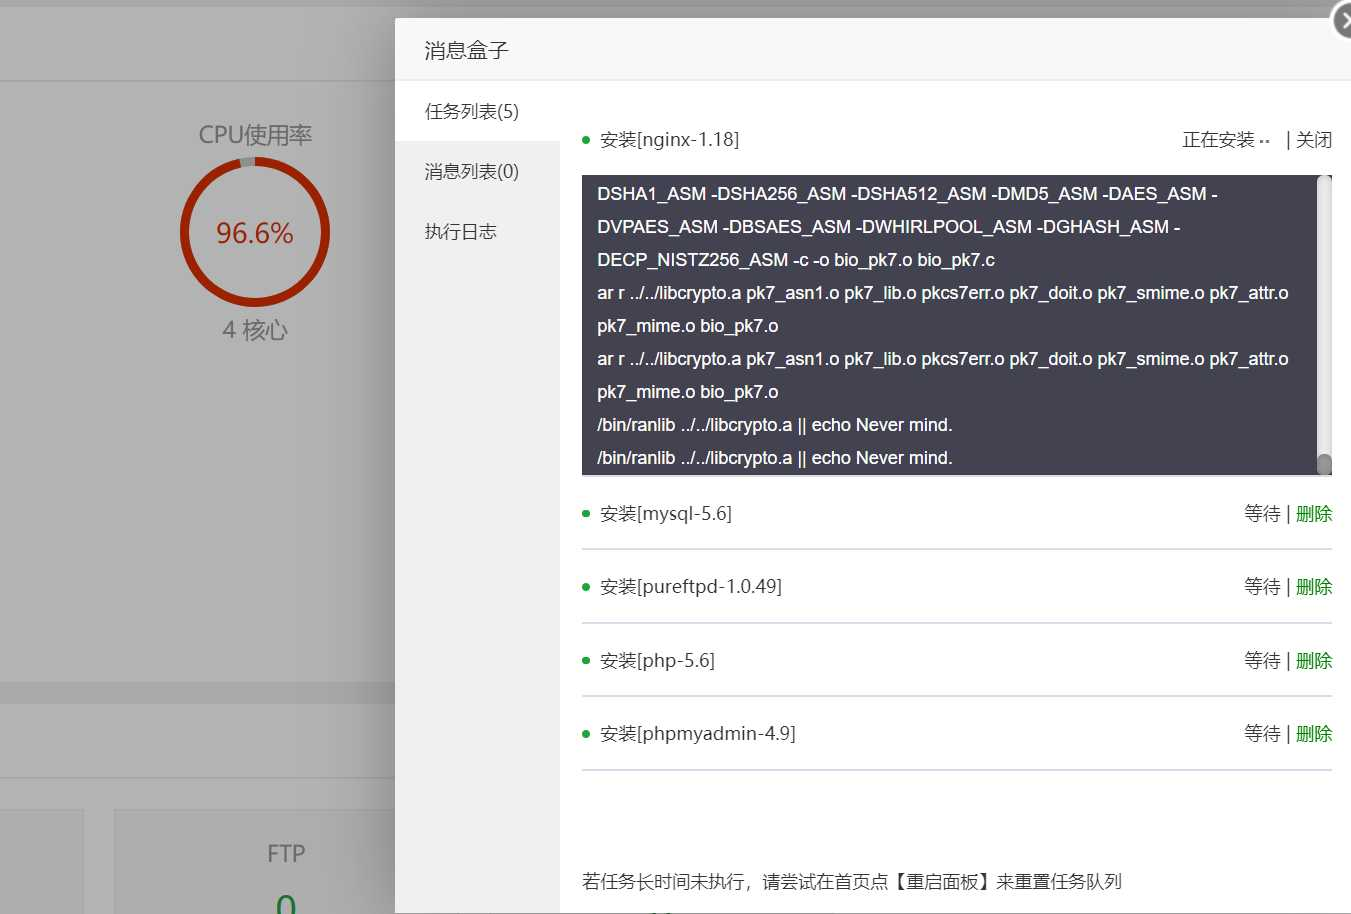Select the 安装[nginx-1.18] task title
1351x914 pixels.
click(x=669, y=140)
